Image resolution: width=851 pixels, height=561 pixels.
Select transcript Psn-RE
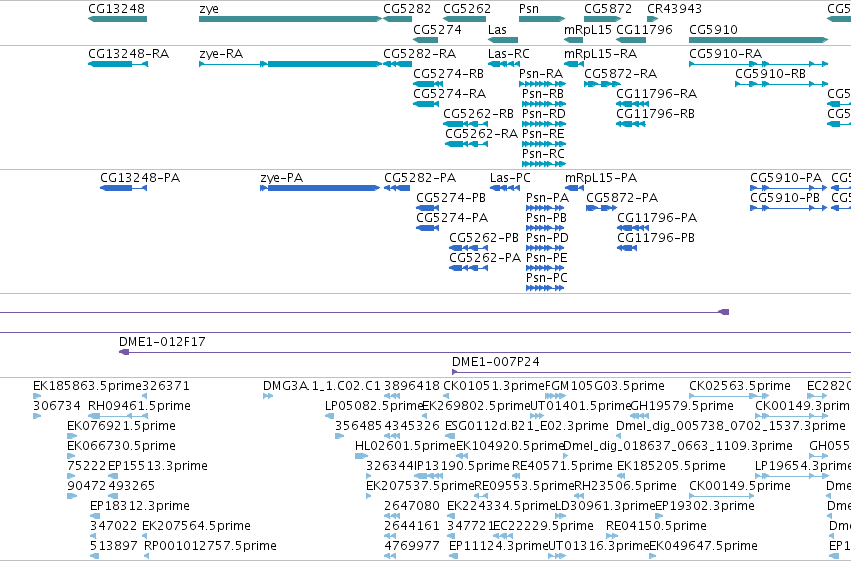(543, 133)
